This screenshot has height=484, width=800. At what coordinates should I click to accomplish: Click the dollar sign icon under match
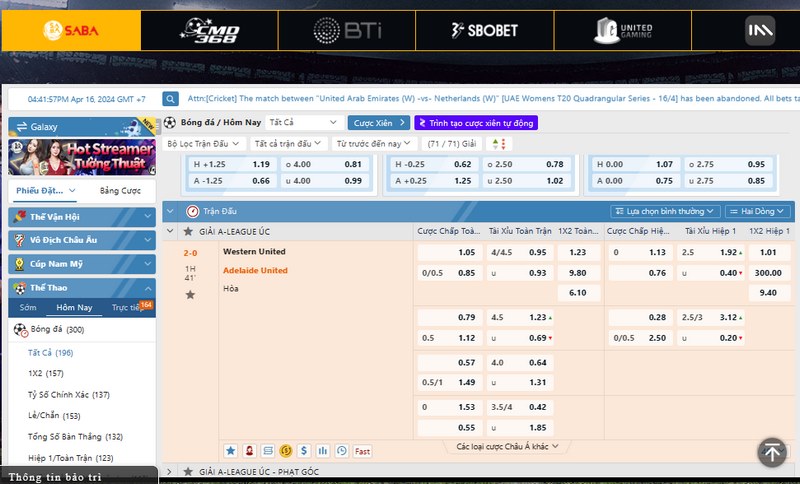coord(304,451)
